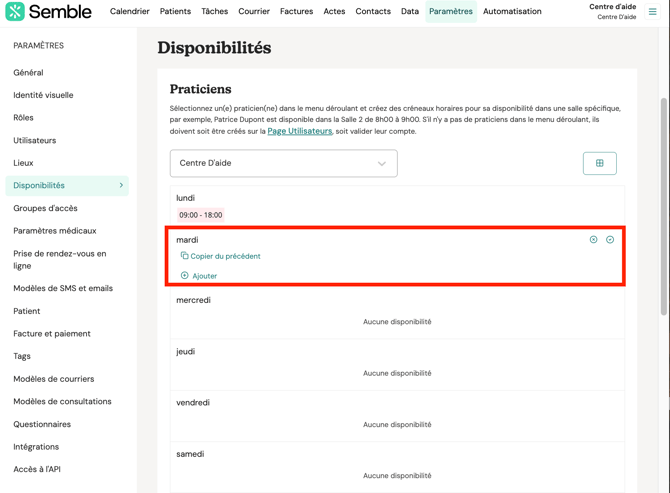
Task: Open Intégrations settings in sidebar
Action: click(36, 447)
